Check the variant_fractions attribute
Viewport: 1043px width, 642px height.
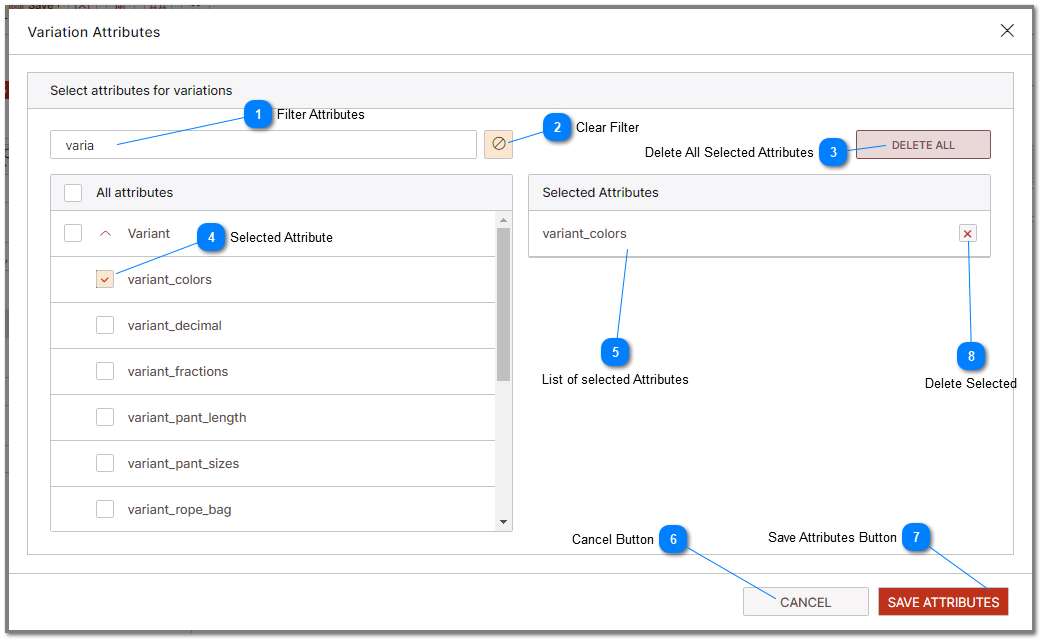coord(104,371)
